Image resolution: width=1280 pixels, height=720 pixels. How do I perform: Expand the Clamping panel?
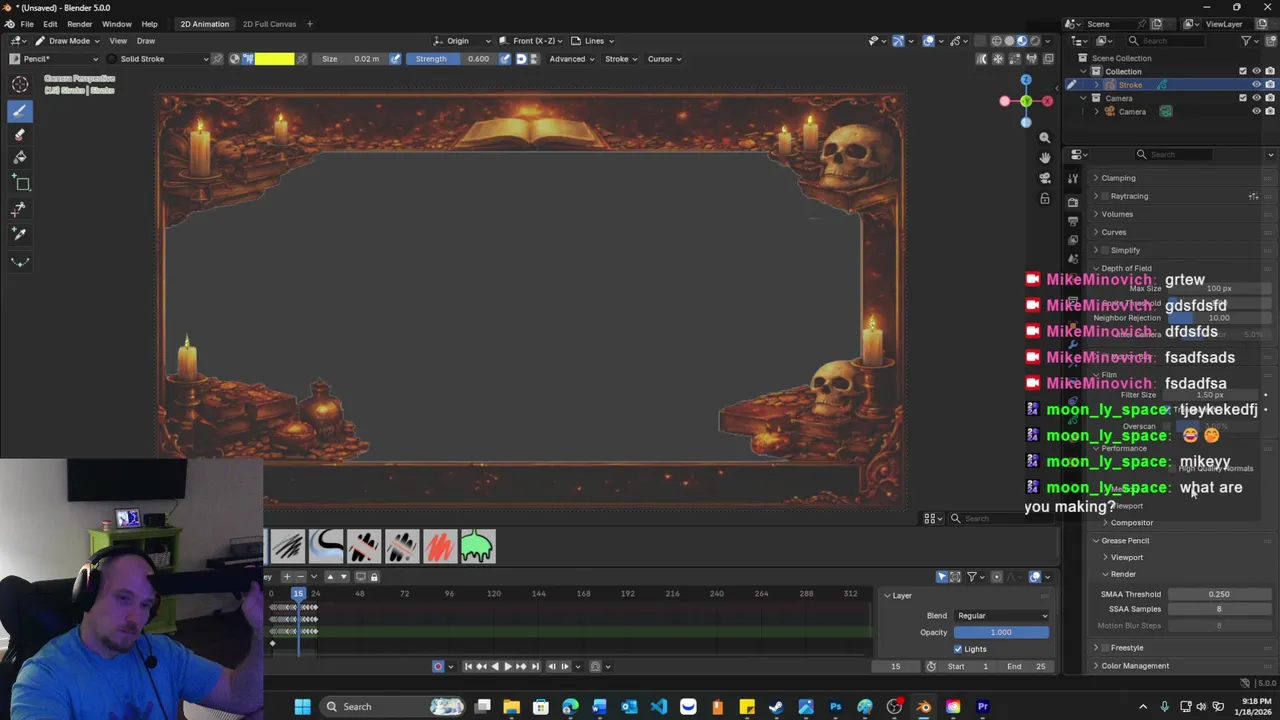pyautogui.click(x=1118, y=178)
